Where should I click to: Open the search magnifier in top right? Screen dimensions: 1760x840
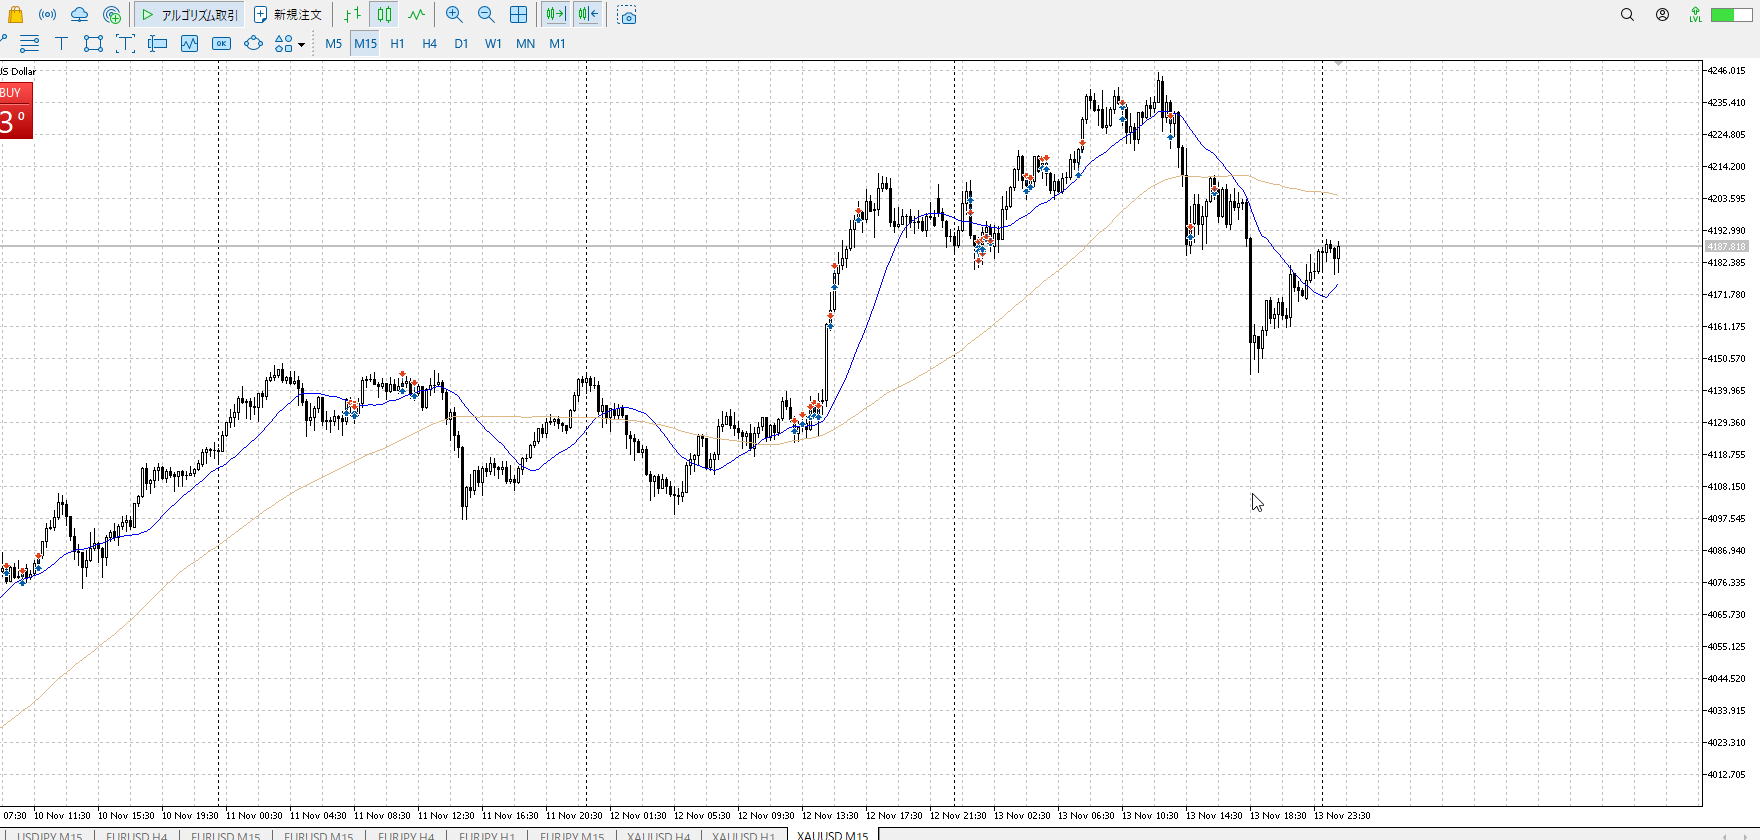(x=1627, y=15)
